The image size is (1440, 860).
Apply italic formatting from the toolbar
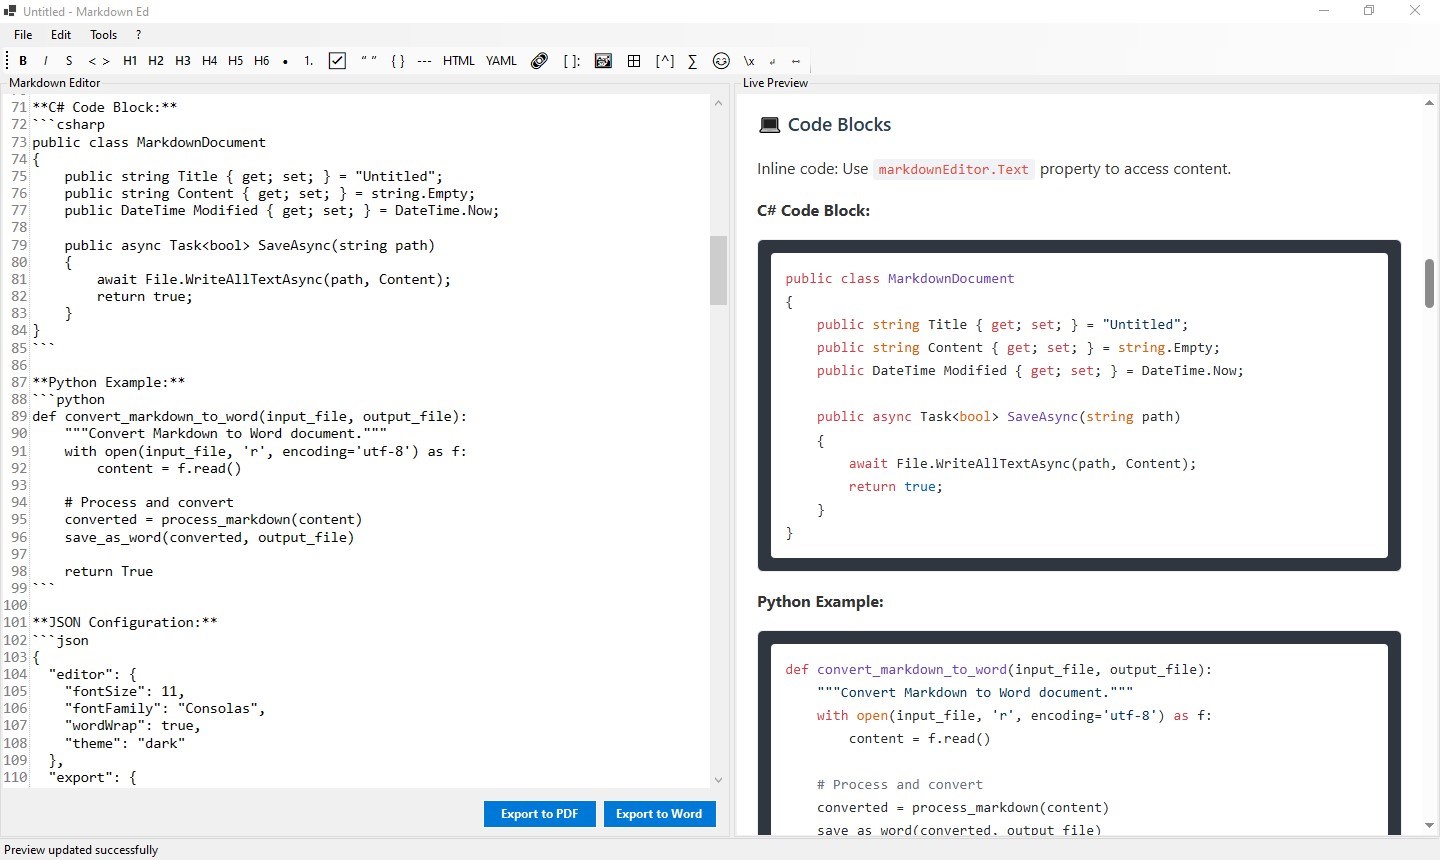coord(46,61)
